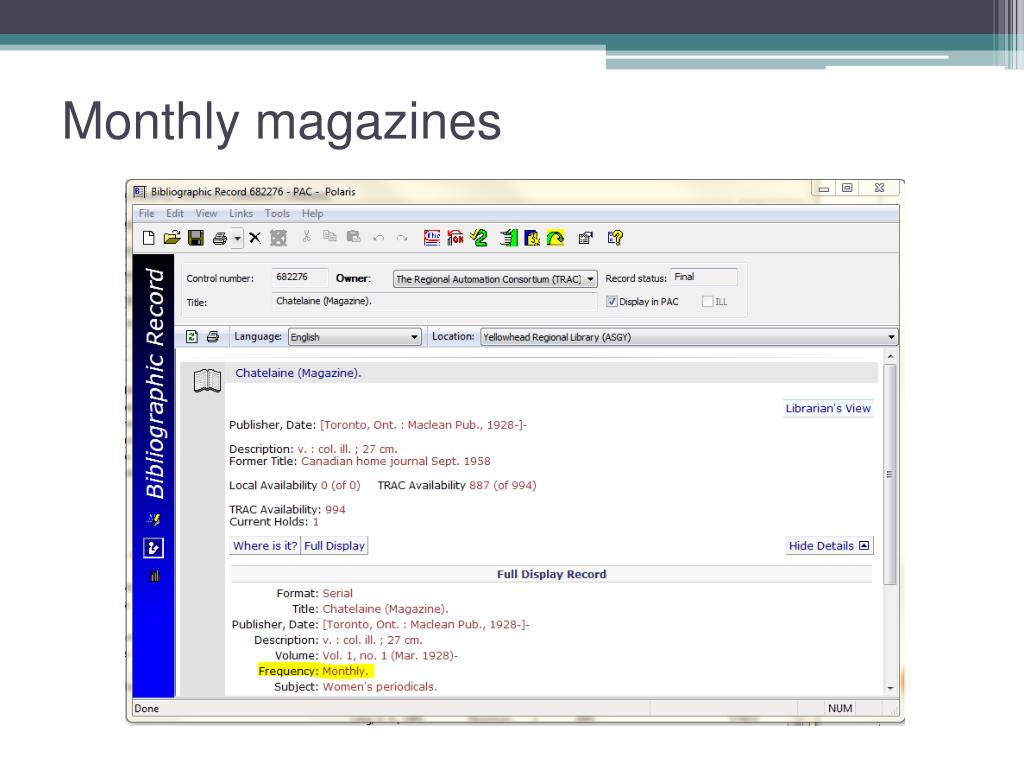The width and height of the screenshot is (1024, 768).
Task: Click the green checkmark 2 toolbar icon
Action: point(479,238)
